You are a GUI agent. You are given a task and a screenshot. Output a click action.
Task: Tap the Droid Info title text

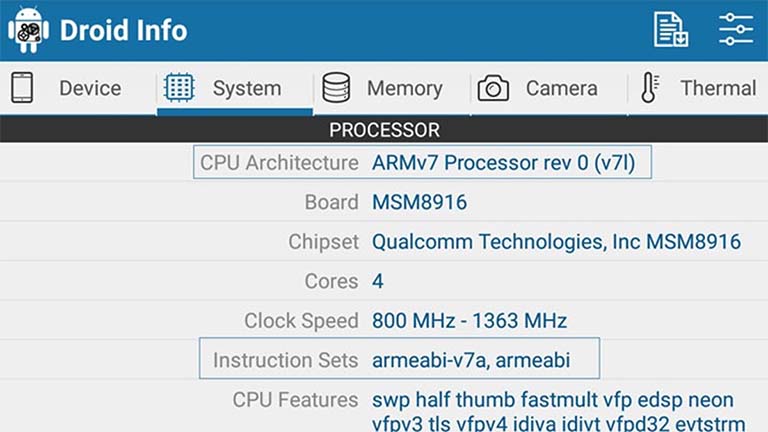[123, 30]
